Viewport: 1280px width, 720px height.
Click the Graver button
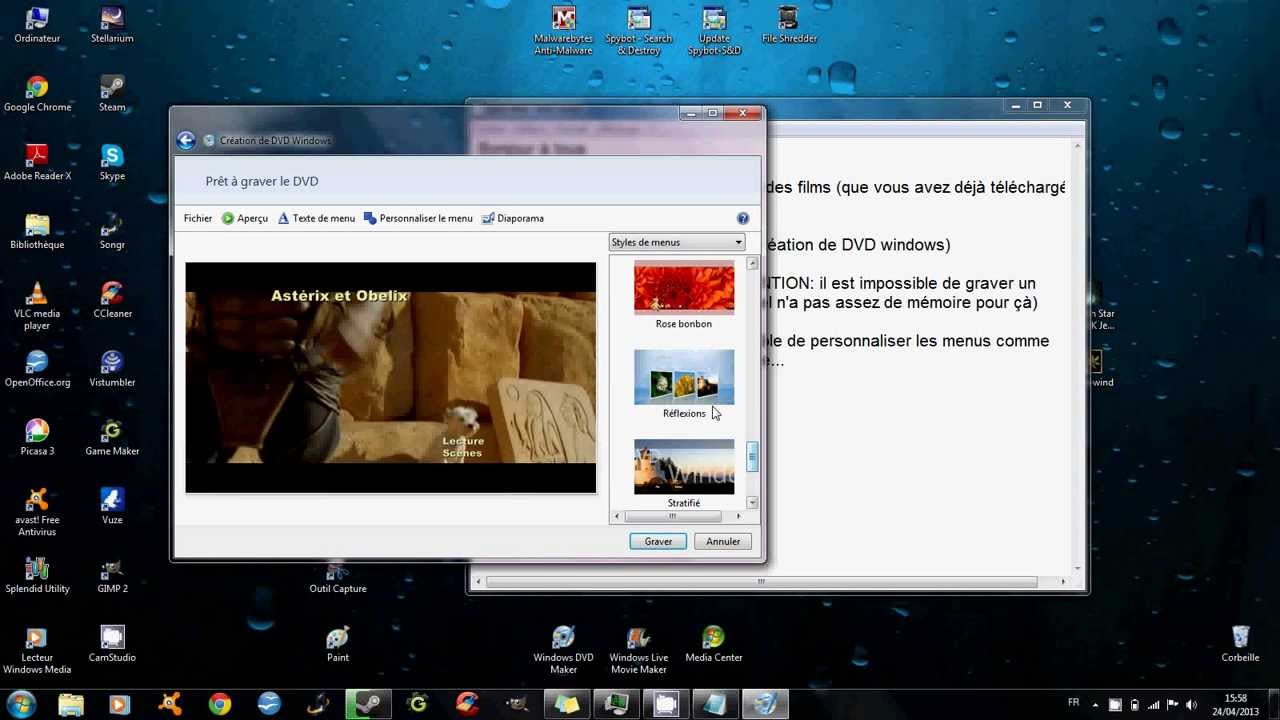pos(658,541)
